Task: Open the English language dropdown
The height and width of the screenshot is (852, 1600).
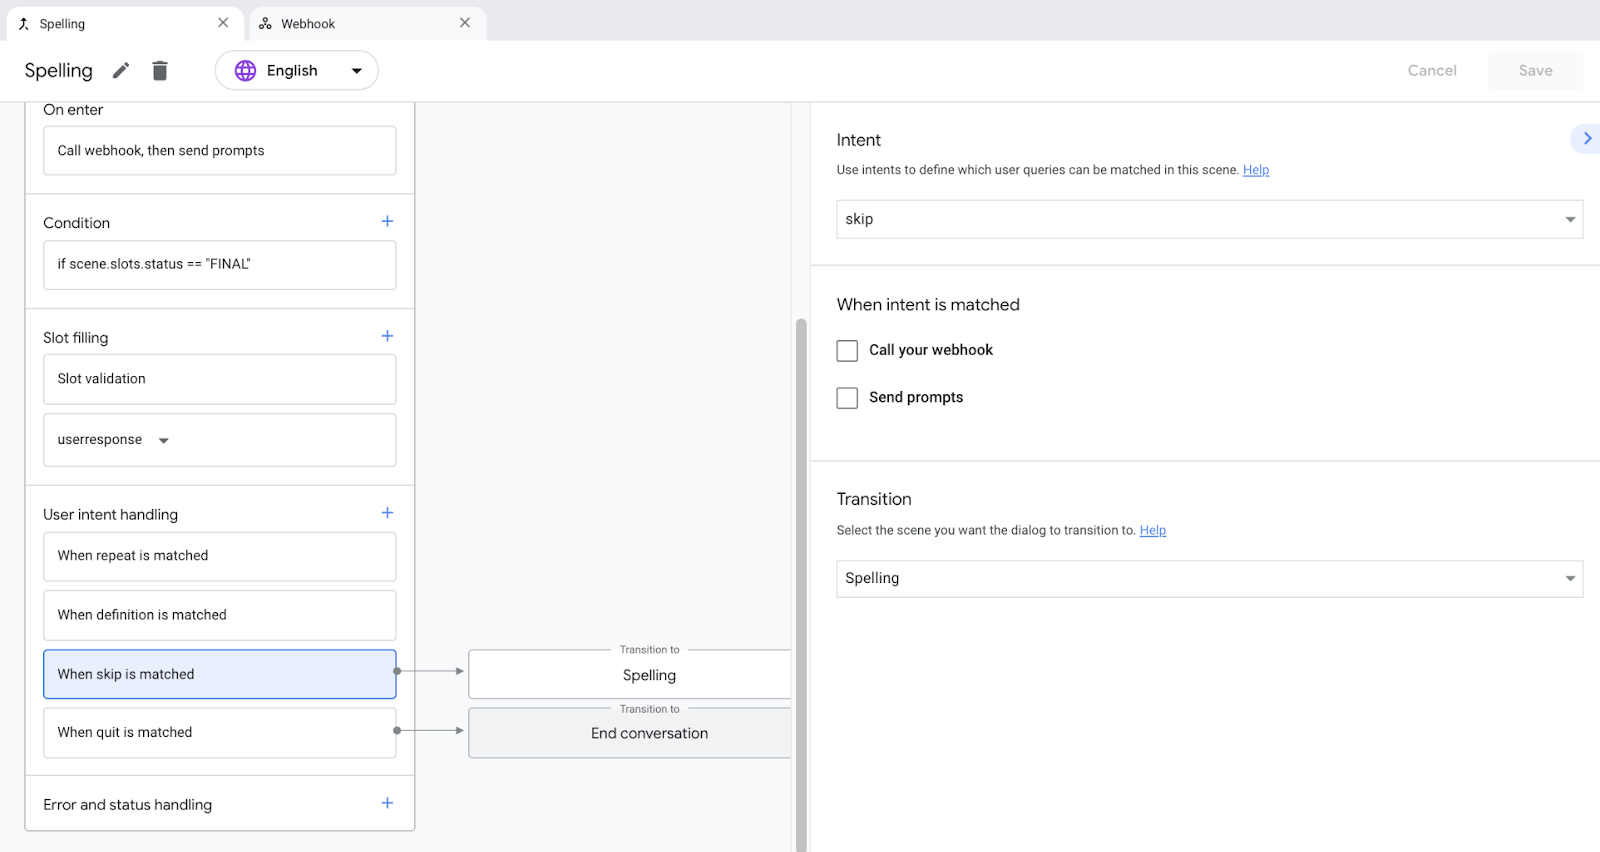Action: tap(297, 71)
